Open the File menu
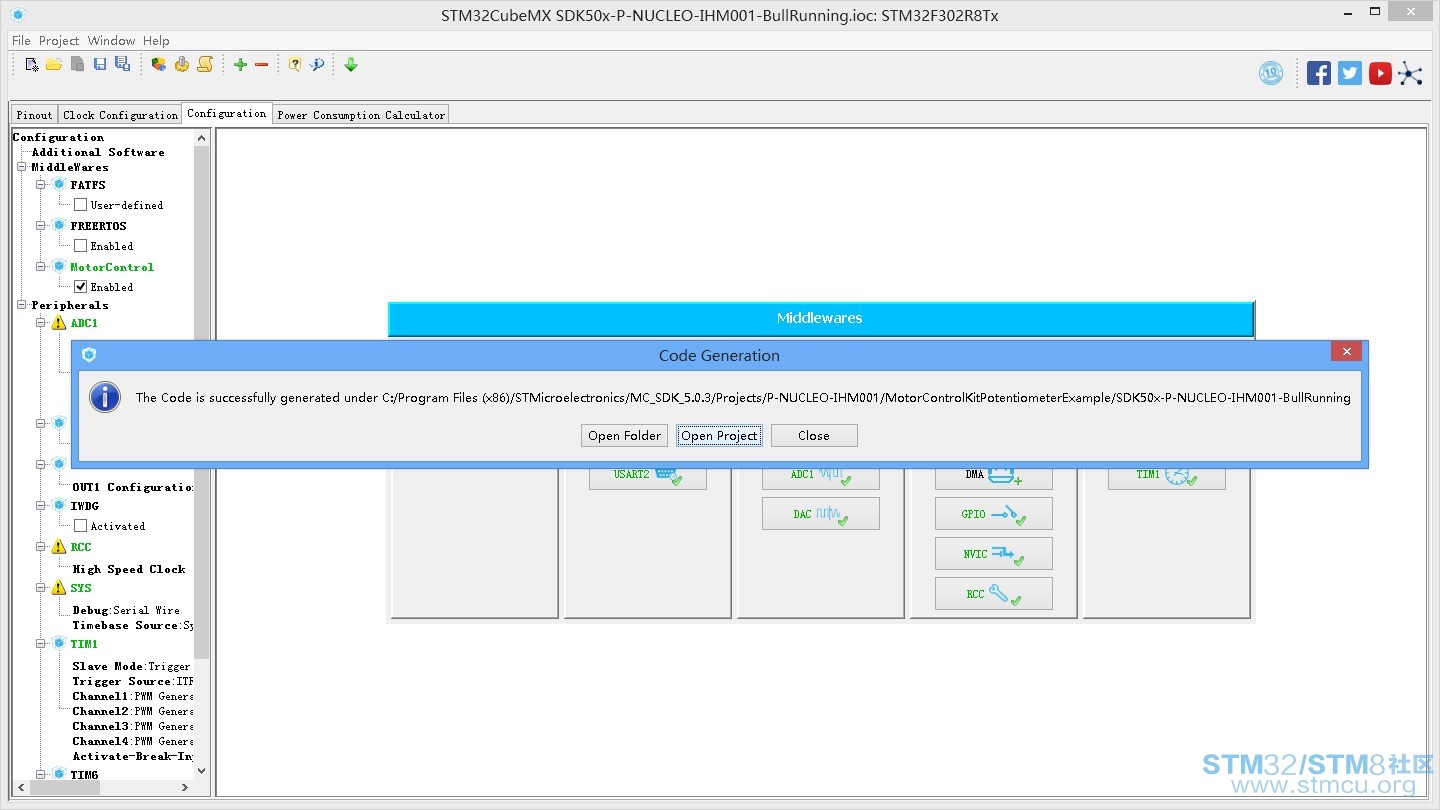 coord(21,41)
